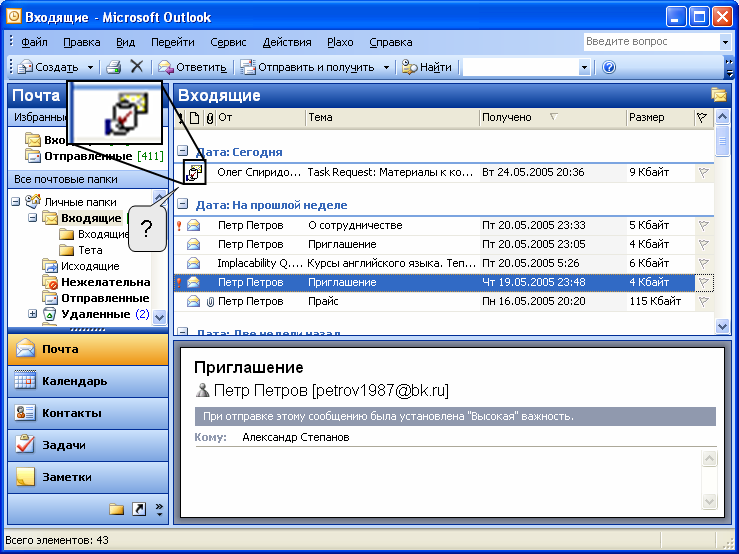Viewport: 739px width, 554px height.
Task: Open the shortcuts icon at bottom of navigation pane
Action: pos(139,509)
